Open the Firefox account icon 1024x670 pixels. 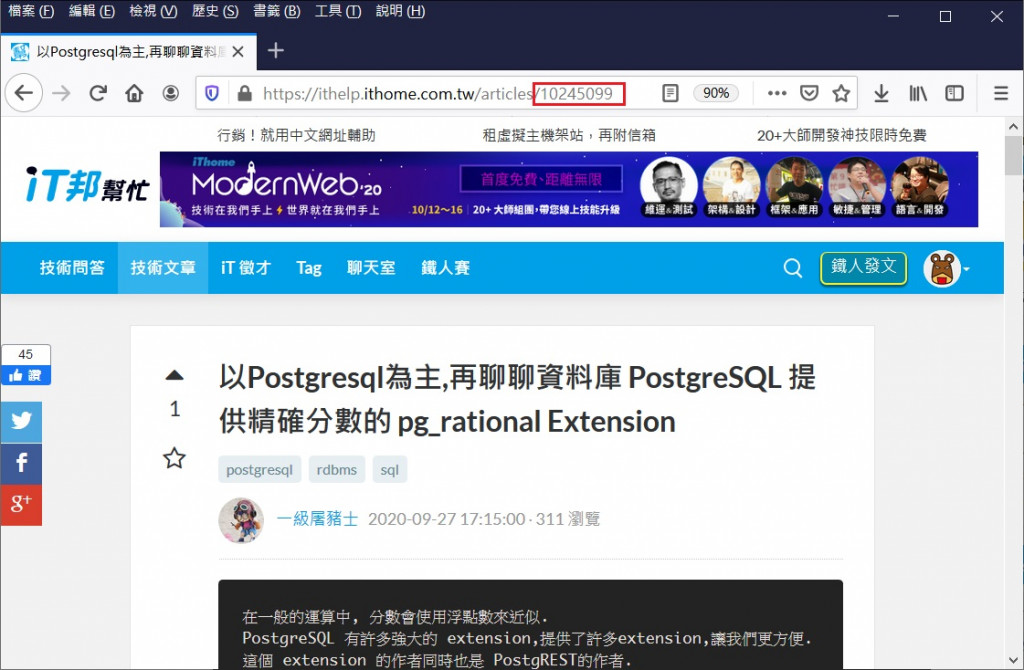(x=170, y=93)
